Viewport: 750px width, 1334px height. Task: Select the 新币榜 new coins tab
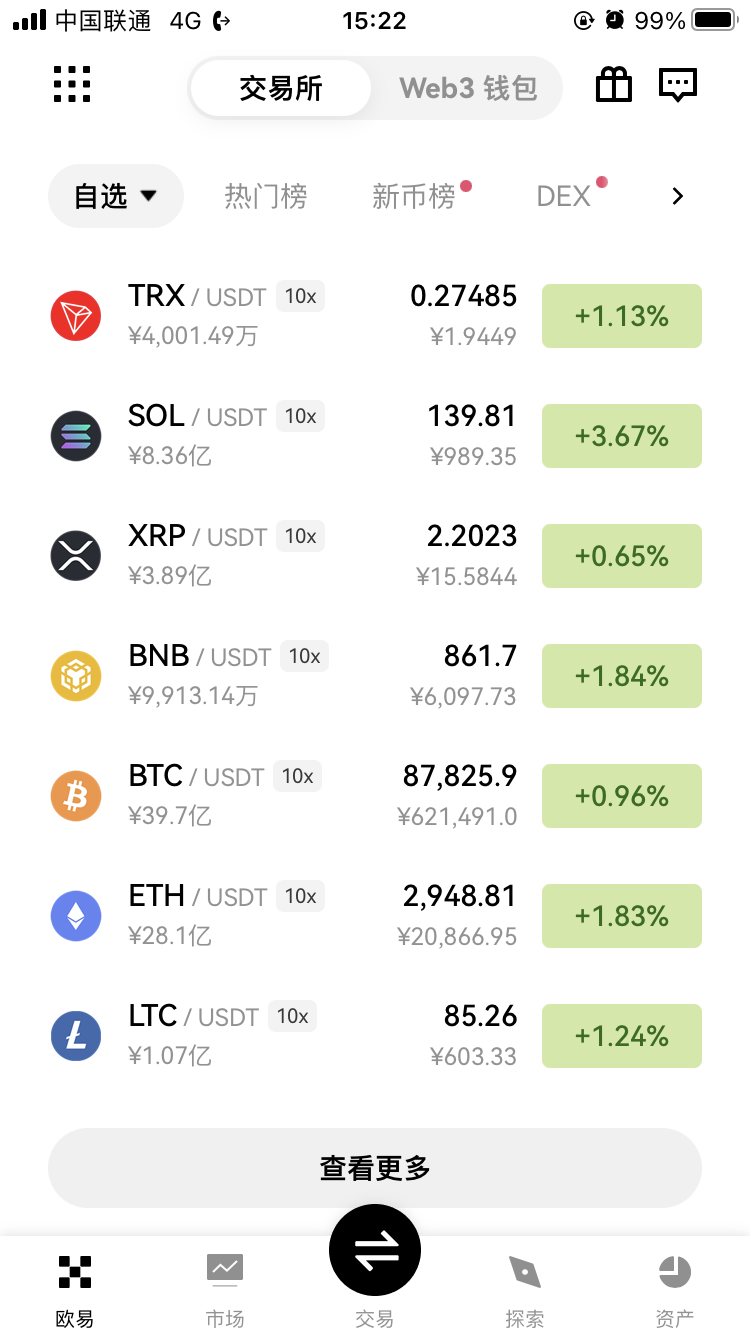(x=414, y=196)
